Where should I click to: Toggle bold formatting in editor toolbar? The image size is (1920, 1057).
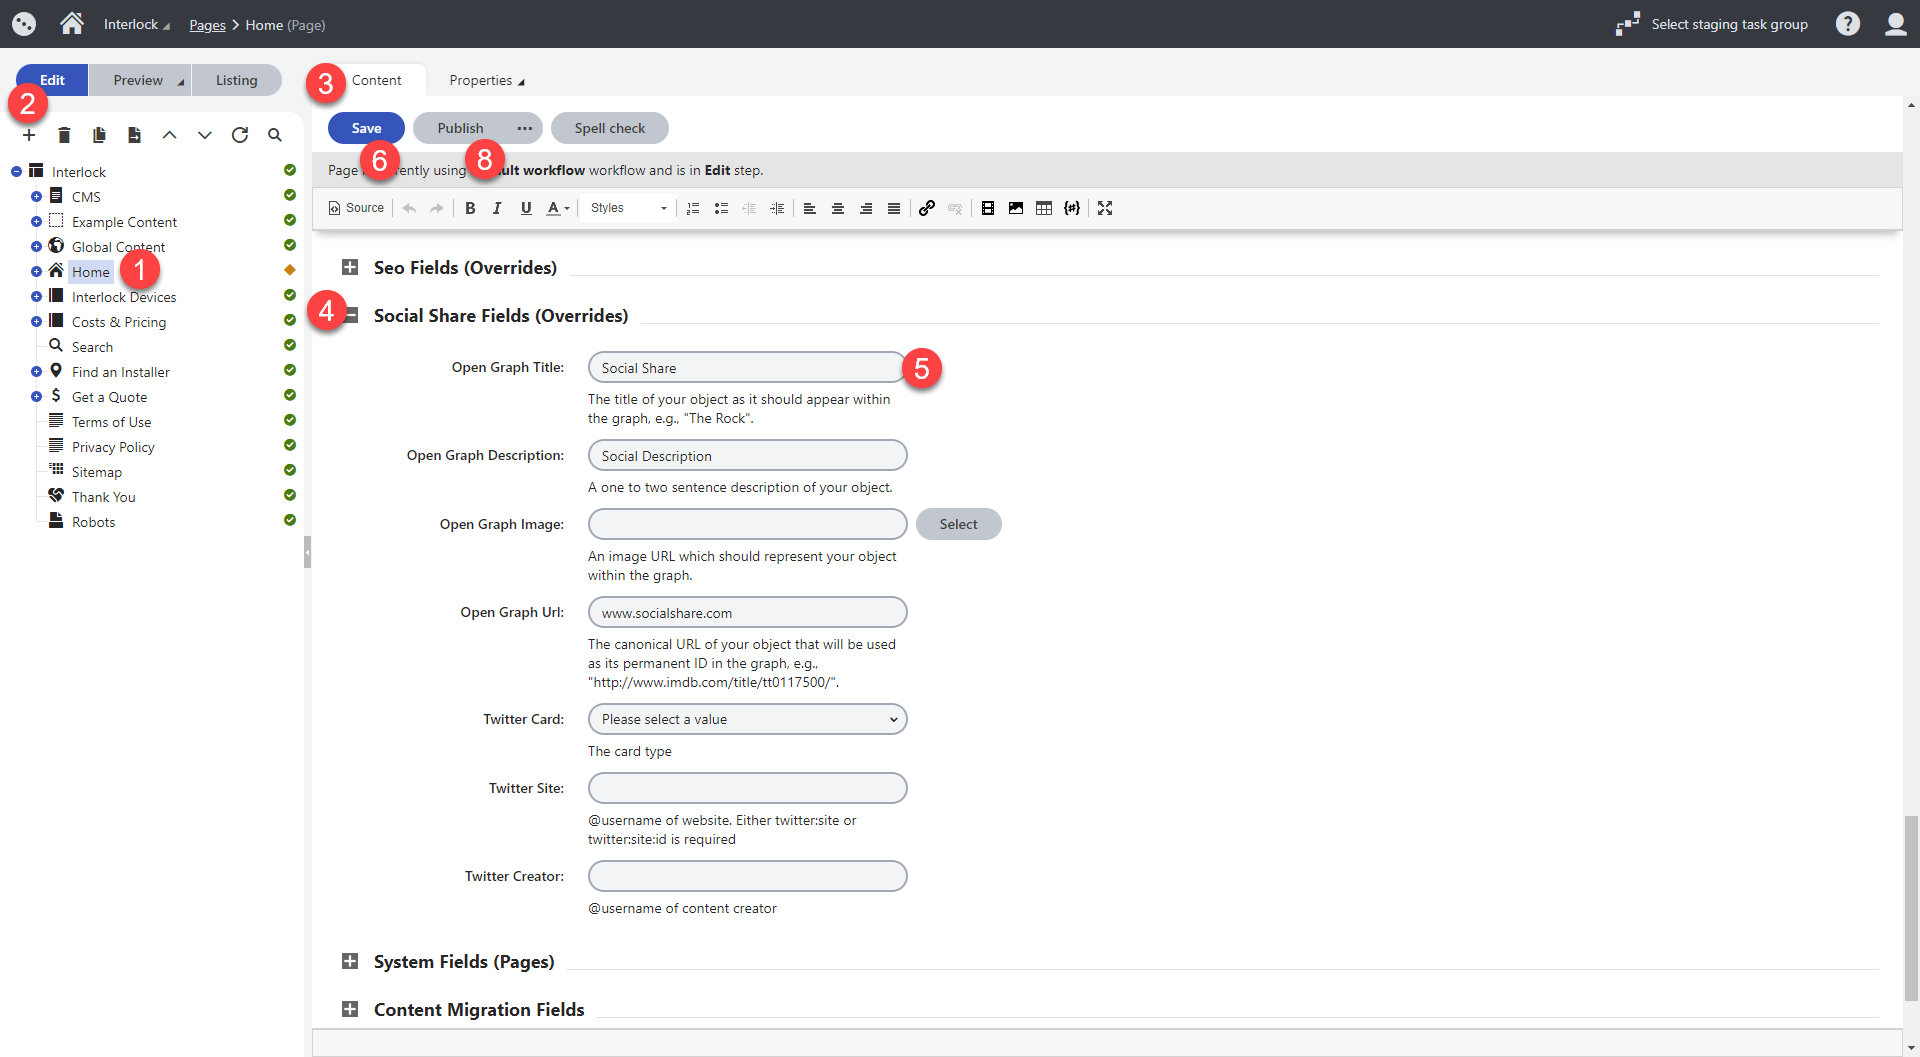pyautogui.click(x=470, y=208)
